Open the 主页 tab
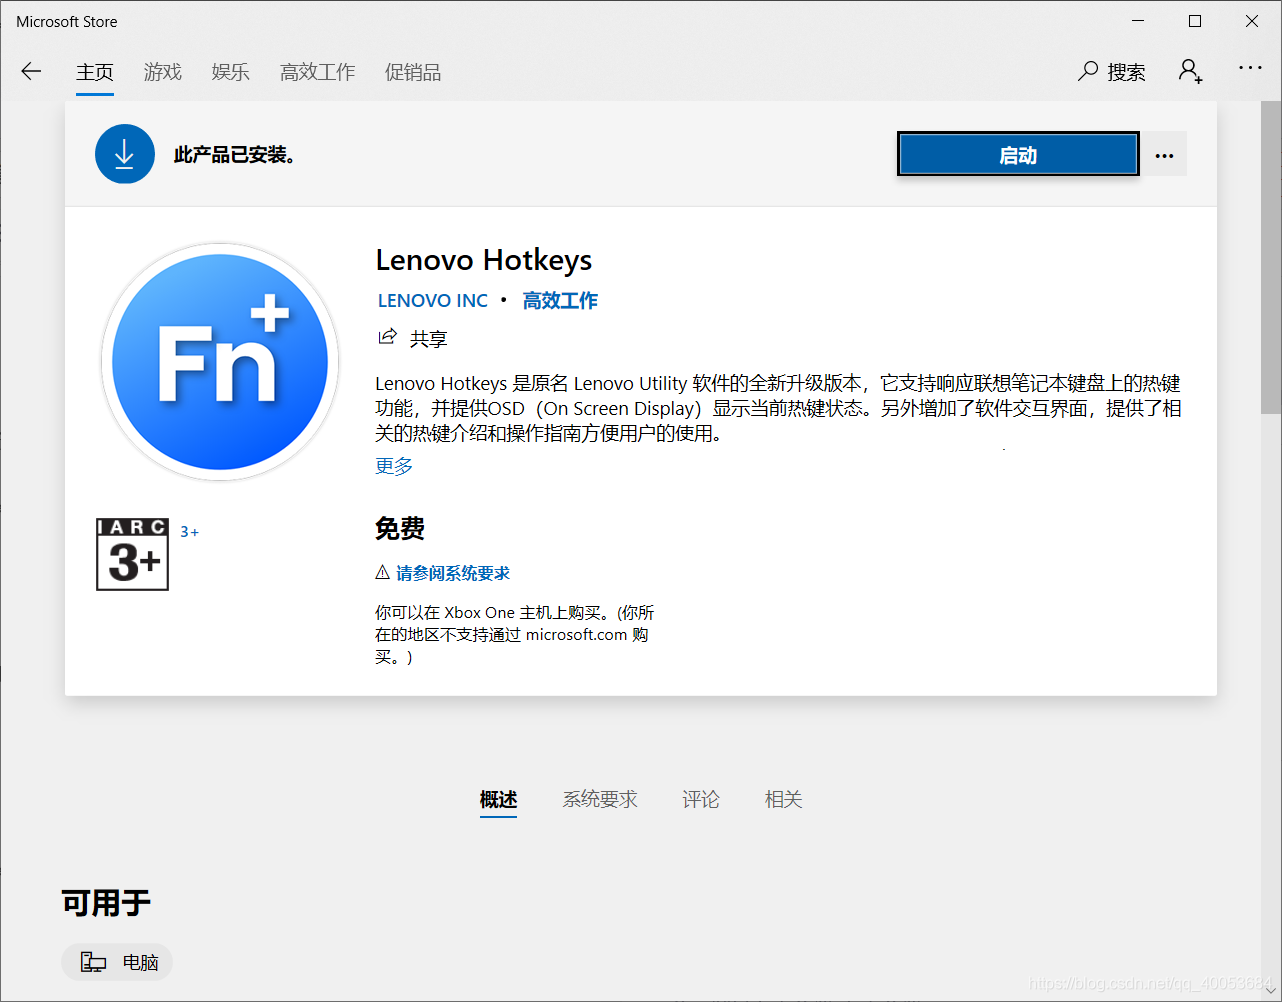 95,72
